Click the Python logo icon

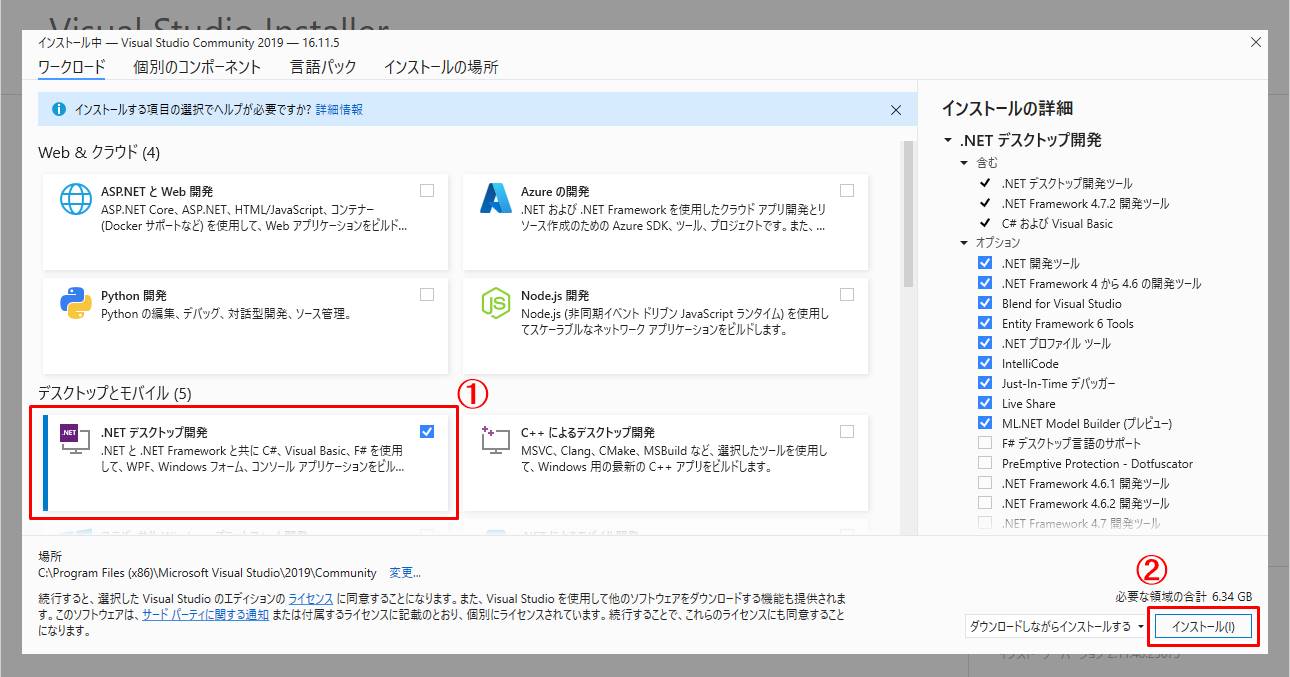tap(76, 304)
